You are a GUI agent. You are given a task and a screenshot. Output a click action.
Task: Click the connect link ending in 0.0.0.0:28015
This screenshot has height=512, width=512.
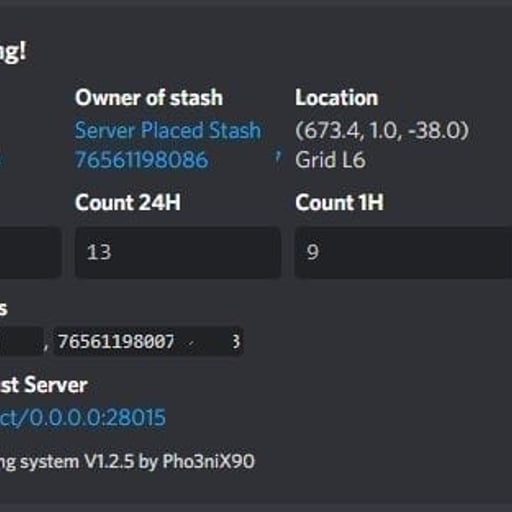(83, 417)
